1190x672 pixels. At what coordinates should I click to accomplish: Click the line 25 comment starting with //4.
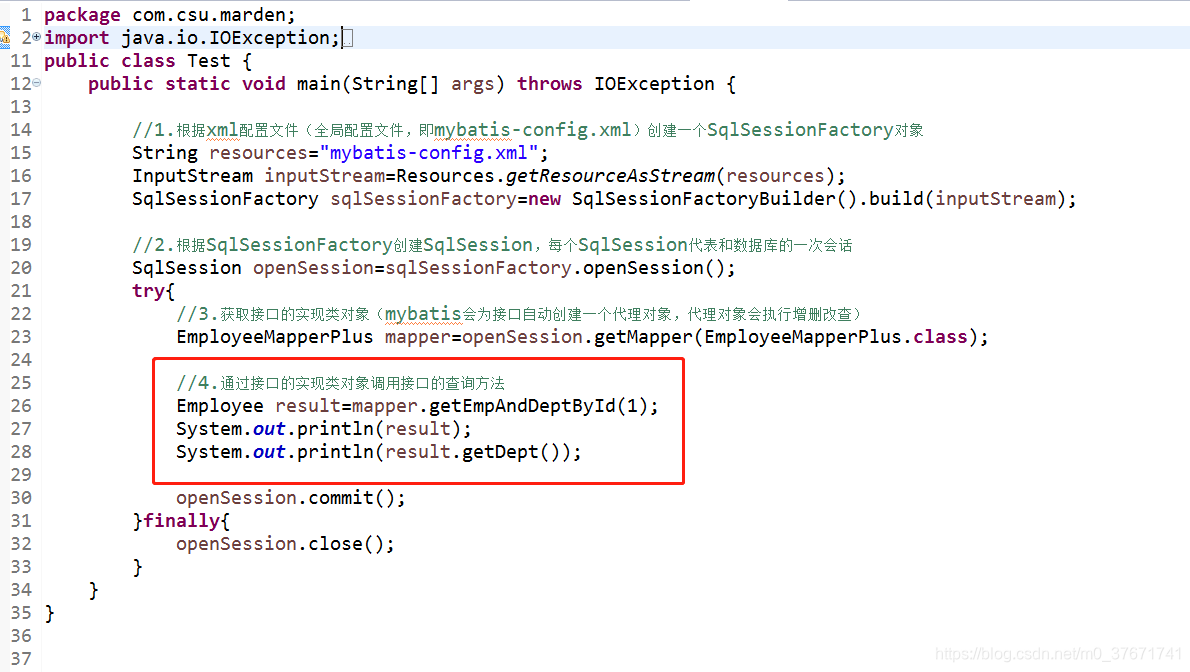tap(340, 383)
